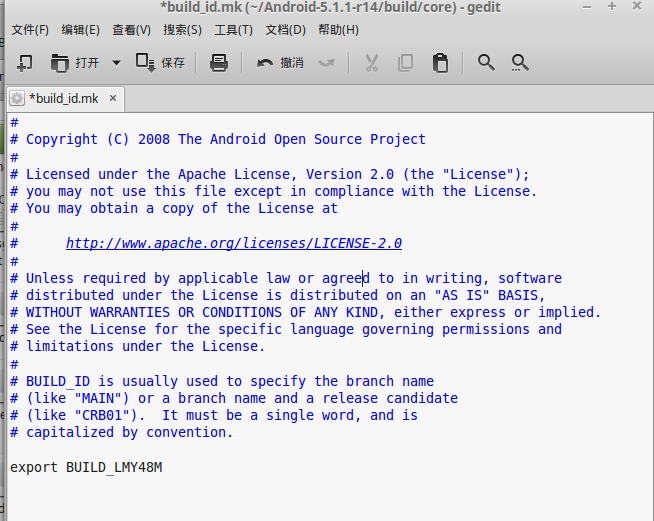Screen dimensions: 654x521
Task: Click the 'Unless required by applicable law' line
Action: click(286, 278)
